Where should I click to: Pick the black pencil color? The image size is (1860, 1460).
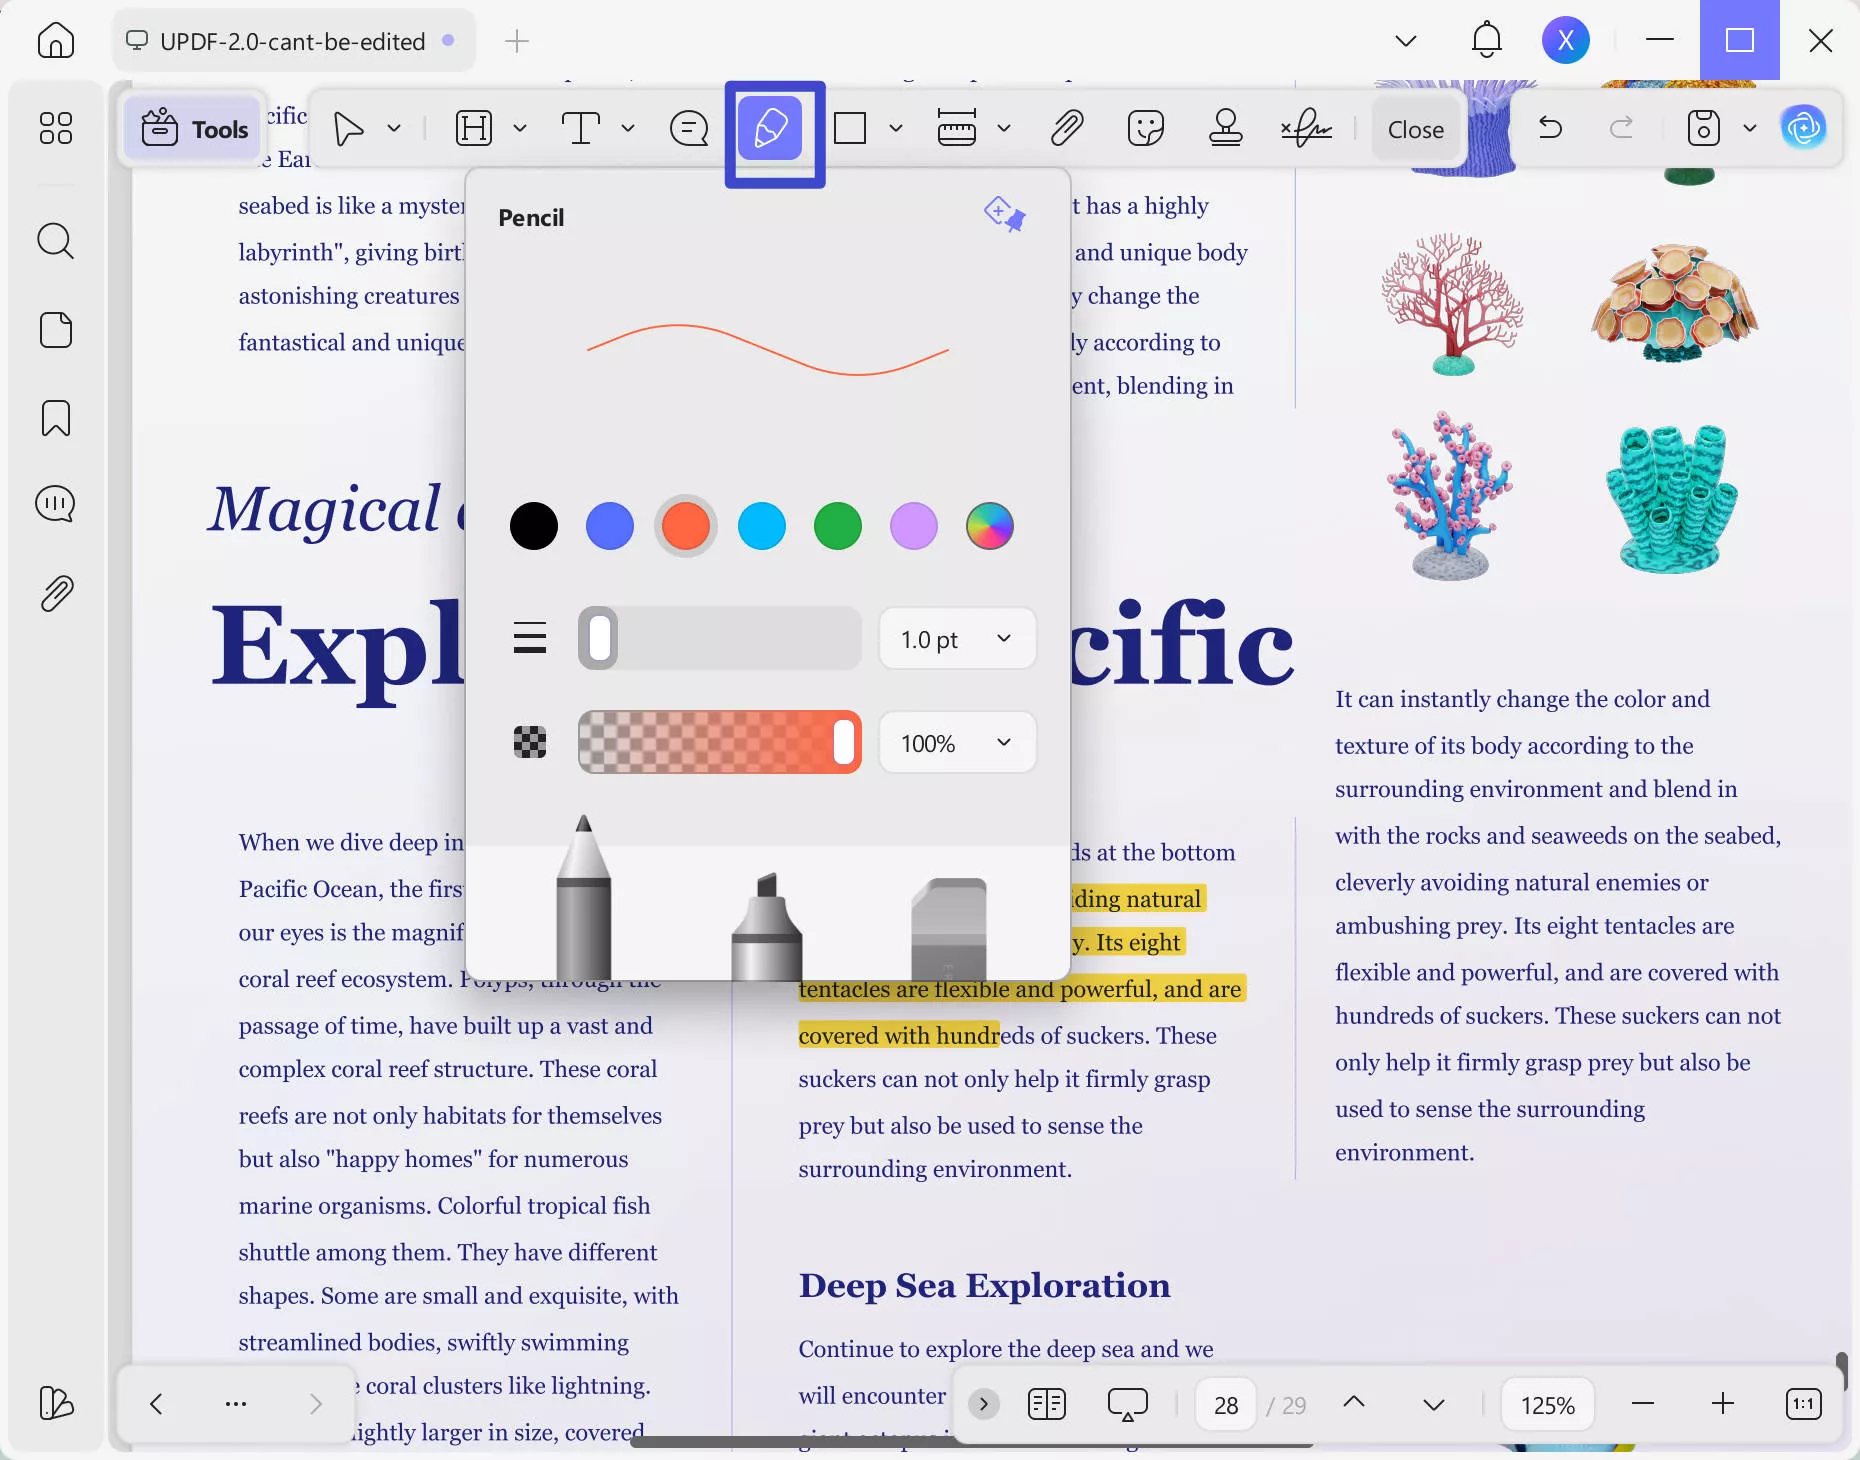[534, 526]
